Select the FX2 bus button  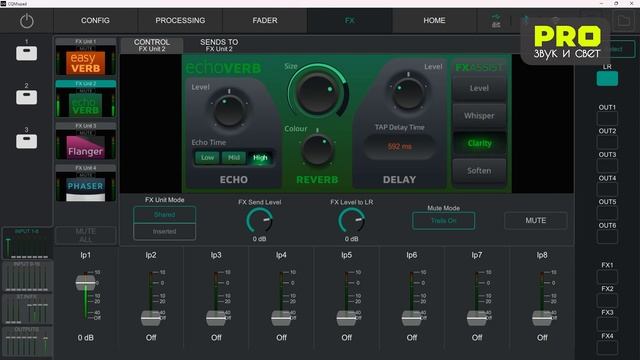(x=607, y=301)
